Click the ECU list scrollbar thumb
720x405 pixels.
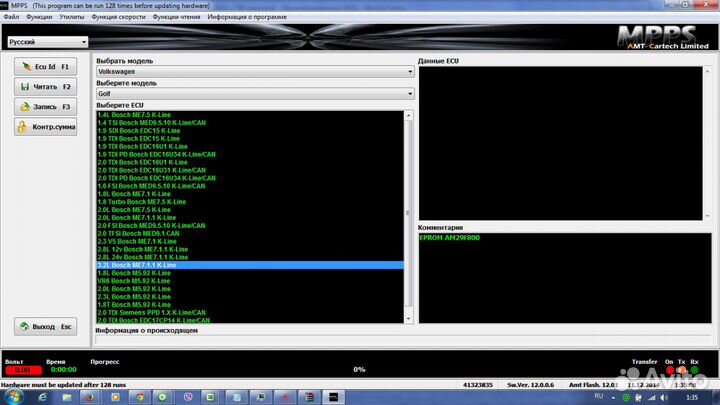click(408, 213)
